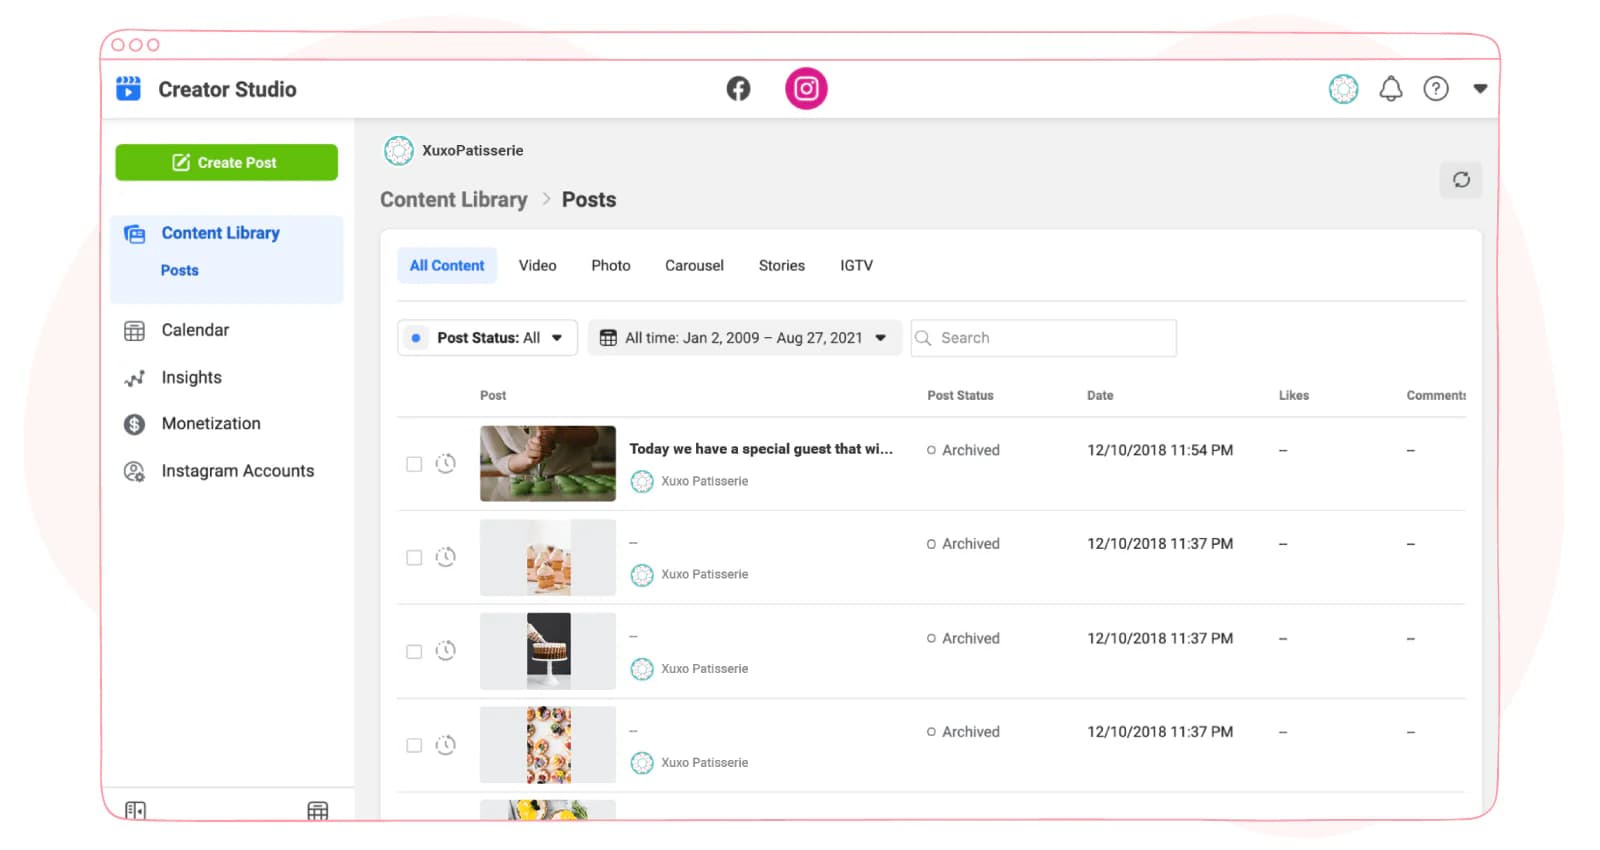Open the Insights sidebar item
Viewport: 1600px width, 850px height.
point(191,377)
